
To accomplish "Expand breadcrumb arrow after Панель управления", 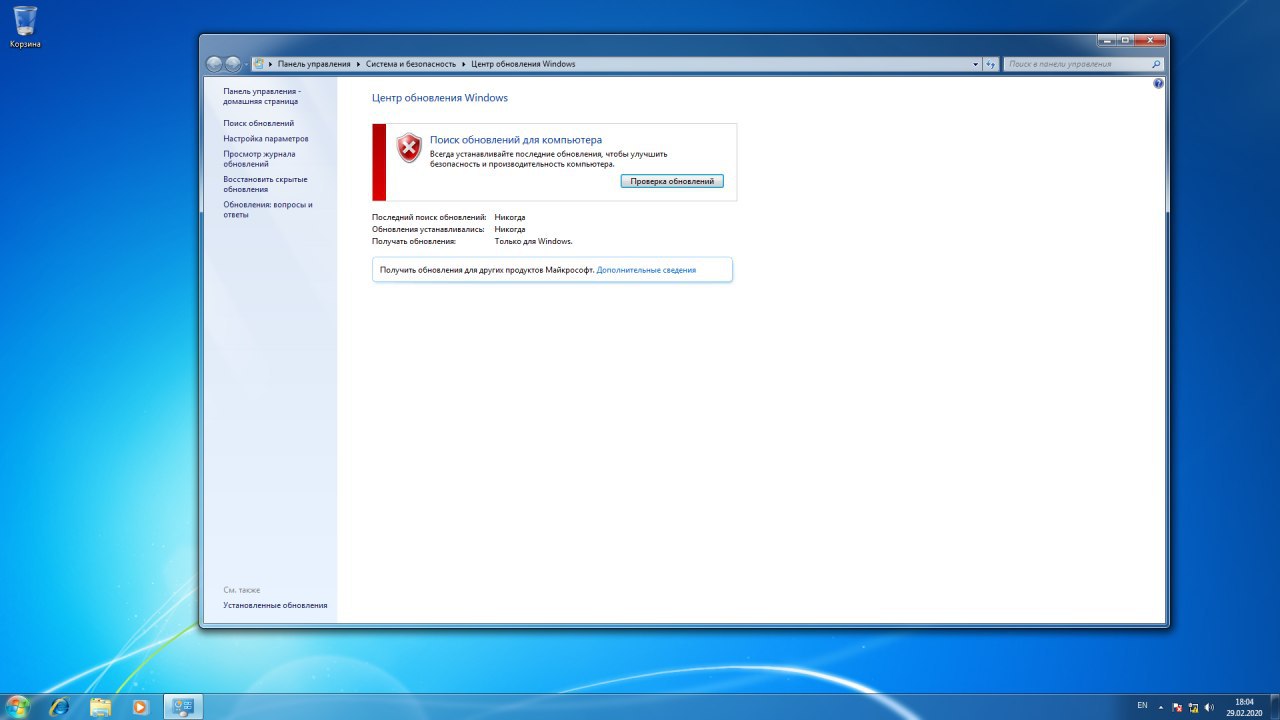I will click(x=358, y=64).
